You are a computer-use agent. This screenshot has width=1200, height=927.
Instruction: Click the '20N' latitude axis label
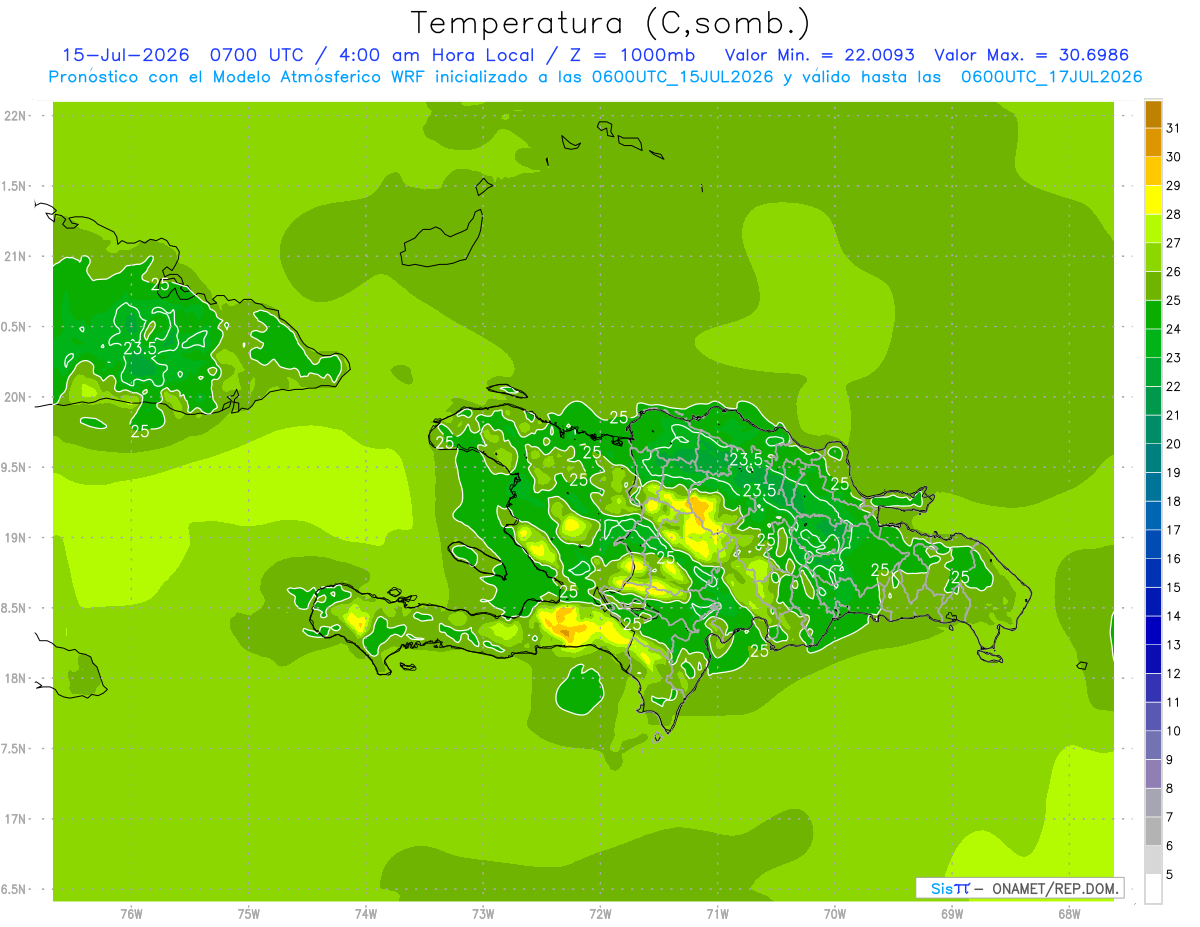pyautogui.click(x=15, y=397)
